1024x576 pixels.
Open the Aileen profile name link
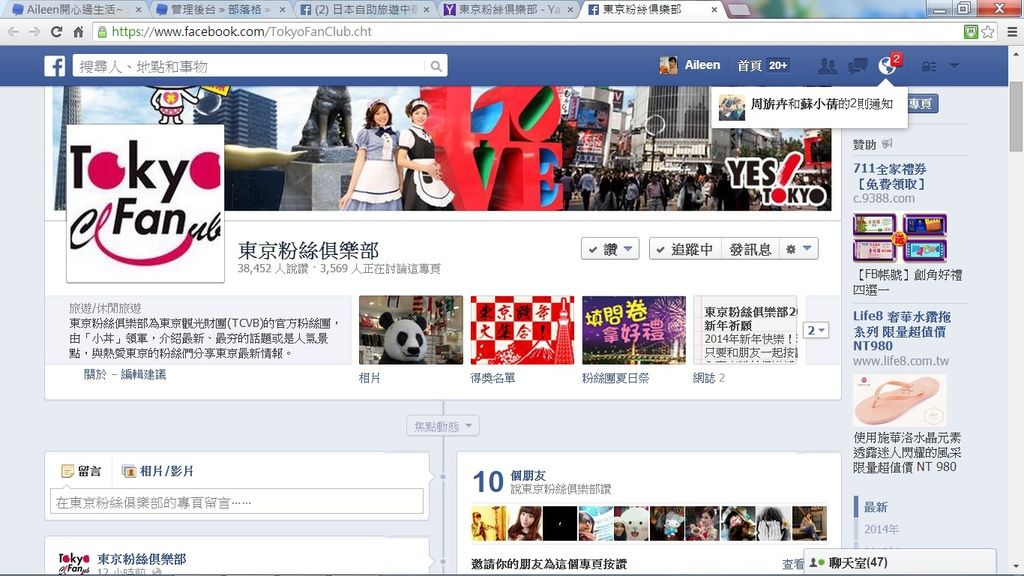pos(702,65)
